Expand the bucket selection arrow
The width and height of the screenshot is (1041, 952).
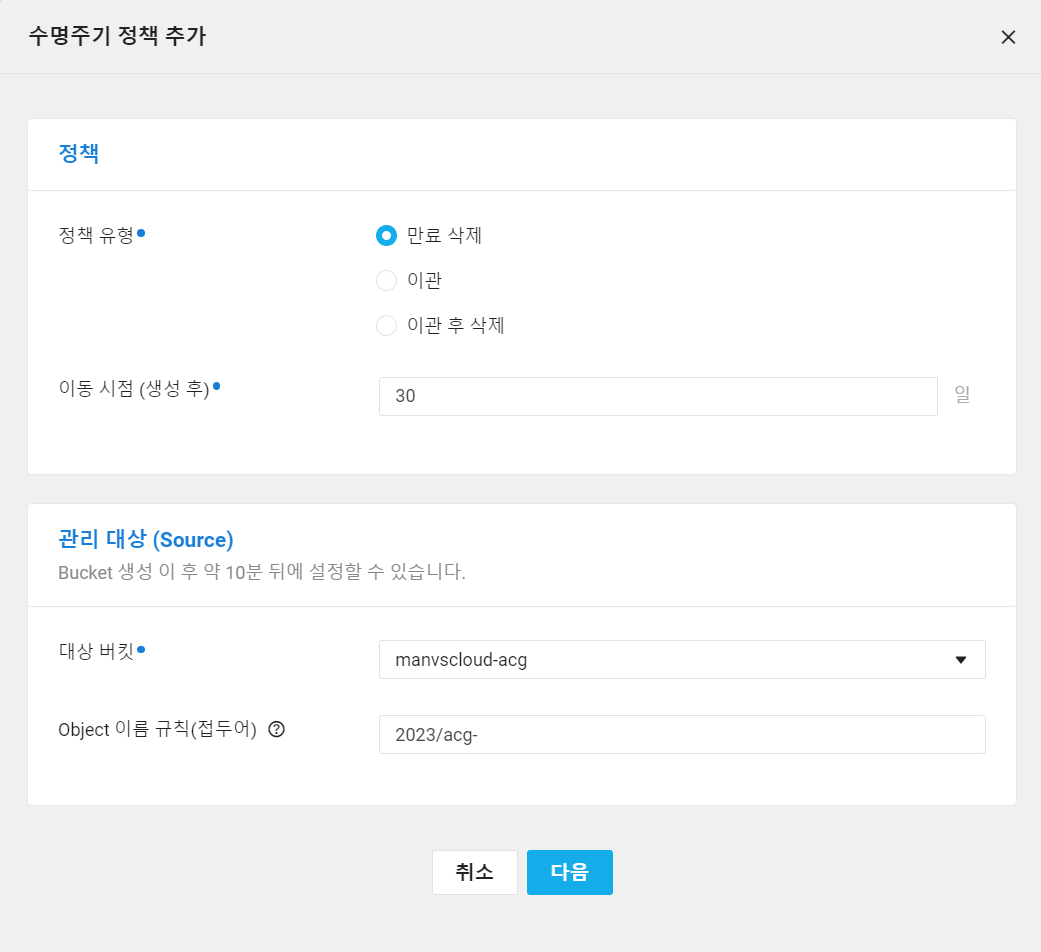click(x=960, y=659)
